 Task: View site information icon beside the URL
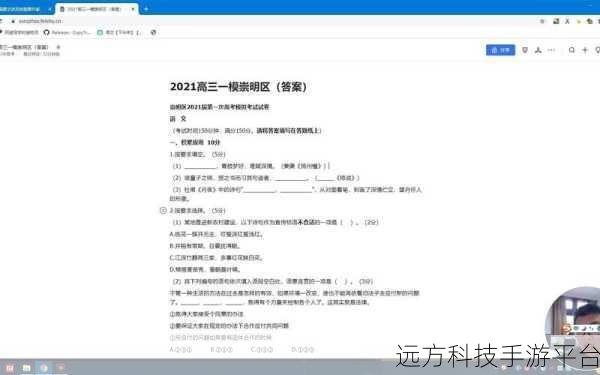[13, 21]
